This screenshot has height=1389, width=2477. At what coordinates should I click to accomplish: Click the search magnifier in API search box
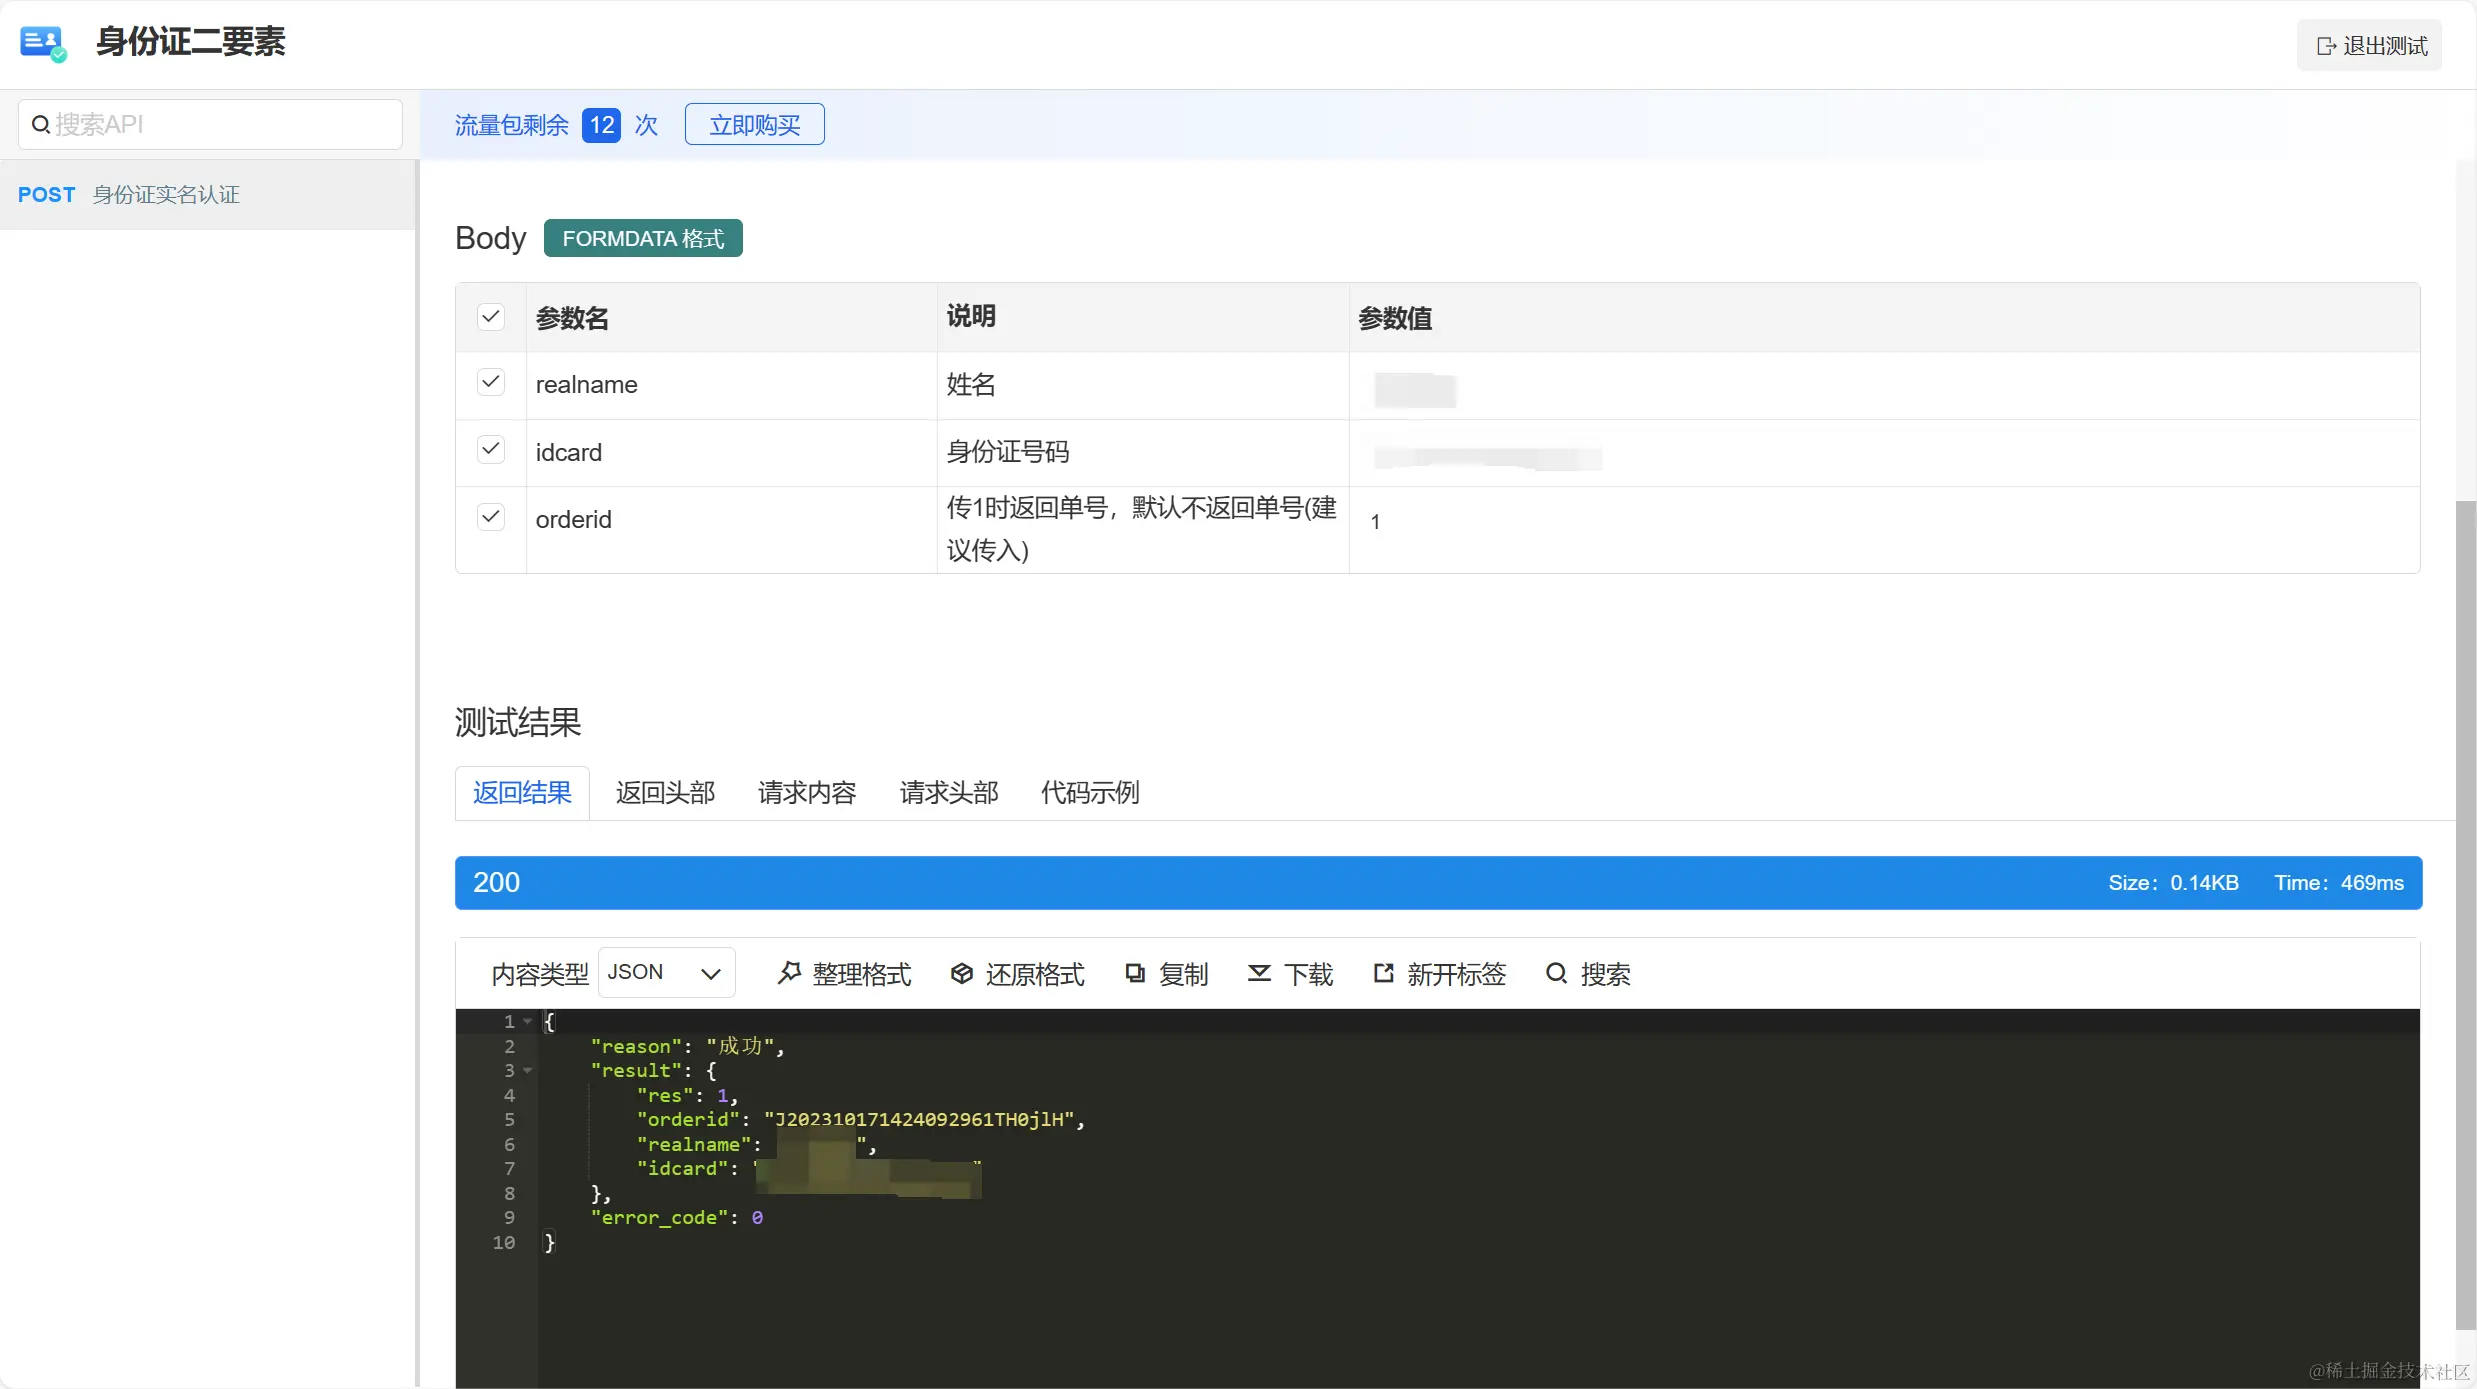click(x=41, y=125)
